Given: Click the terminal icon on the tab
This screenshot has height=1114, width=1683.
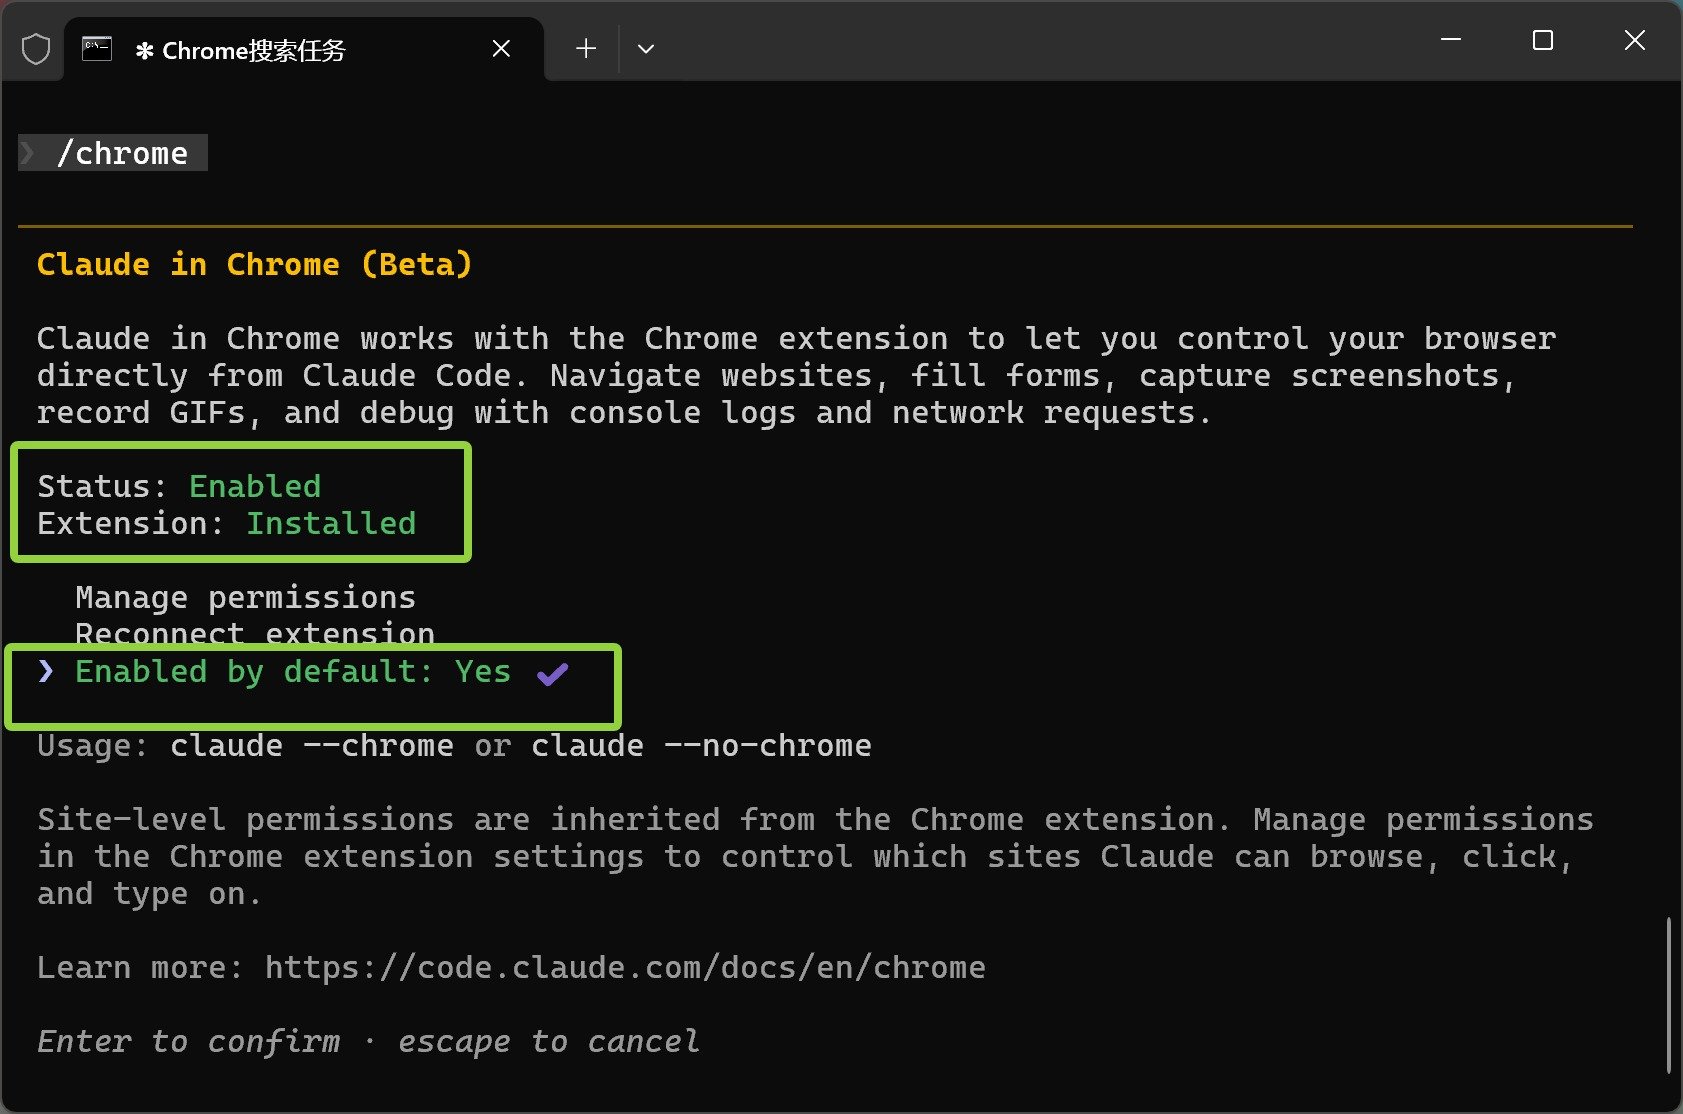Looking at the screenshot, I should (97, 49).
